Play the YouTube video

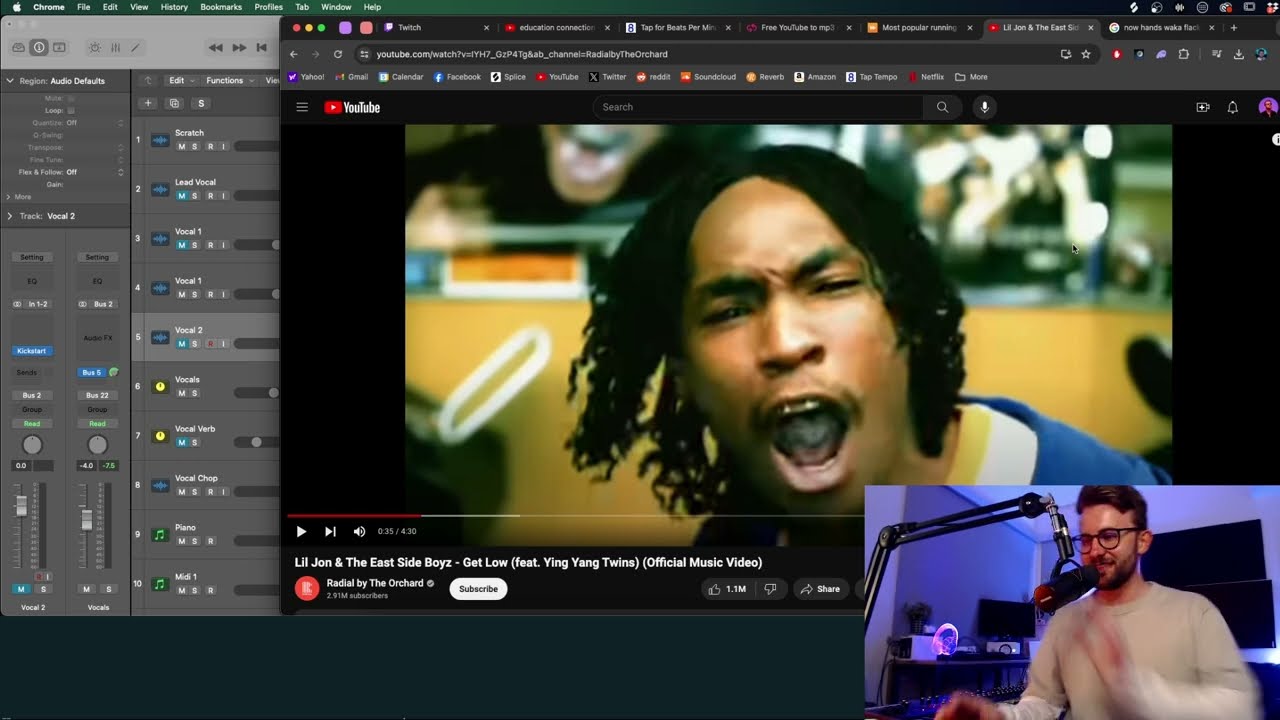(301, 532)
